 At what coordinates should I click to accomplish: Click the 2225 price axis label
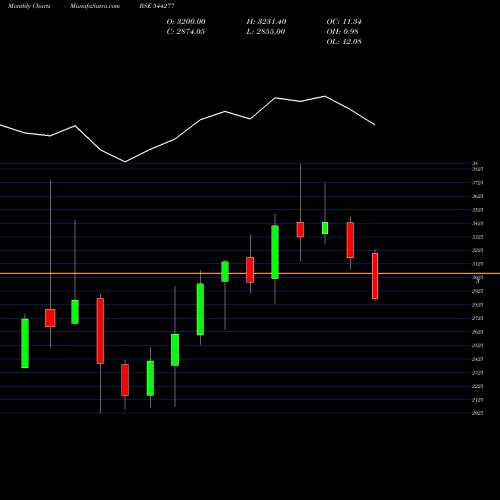[x=478, y=386]
